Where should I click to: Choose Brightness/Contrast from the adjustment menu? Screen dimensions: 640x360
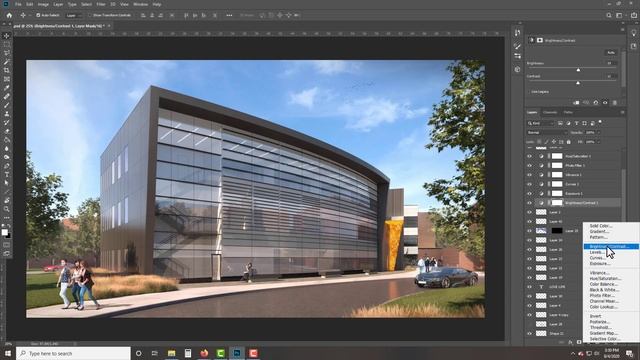[x=611, y=247]
